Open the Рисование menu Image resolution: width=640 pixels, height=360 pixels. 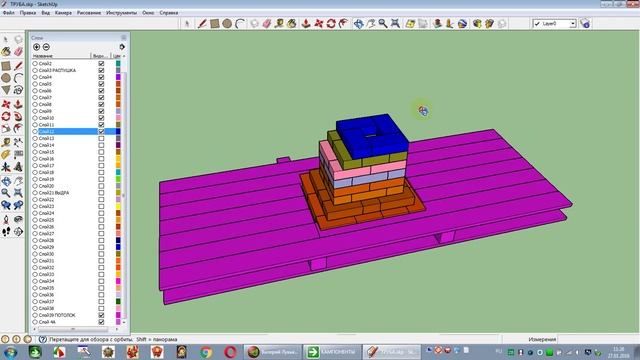coord(89,13)
